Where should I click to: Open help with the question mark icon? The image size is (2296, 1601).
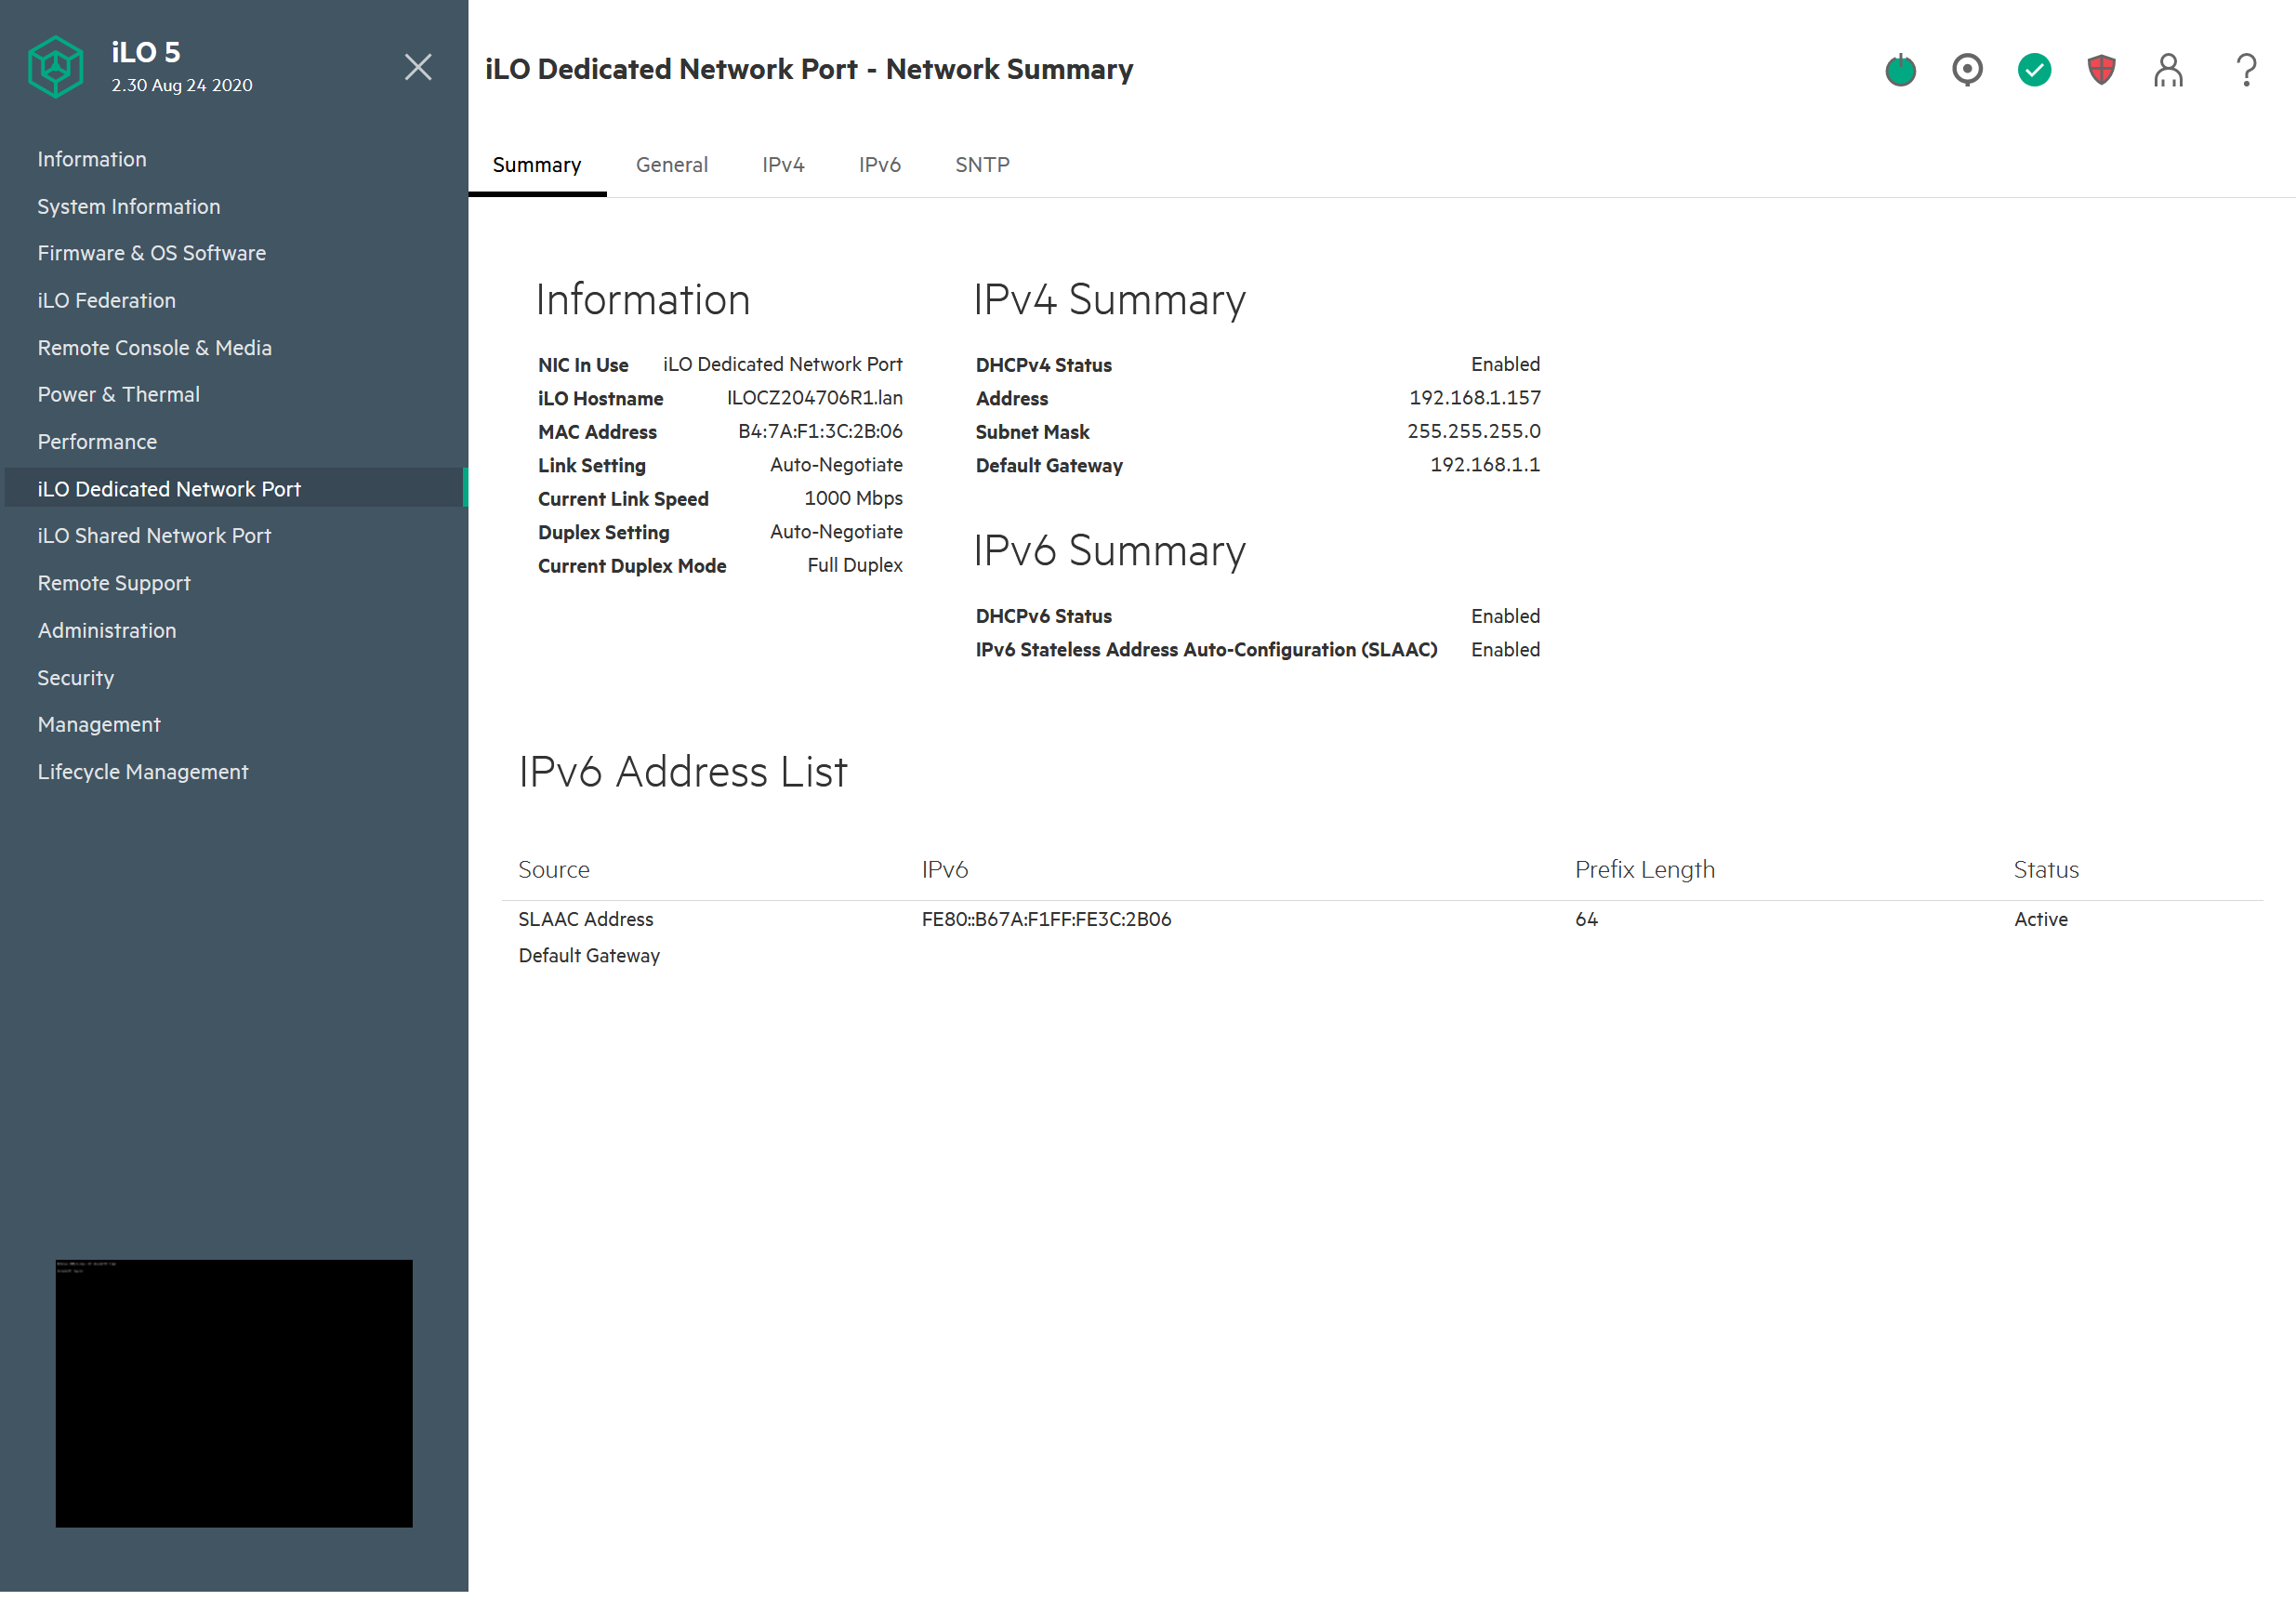click(x=2246, y=70)
